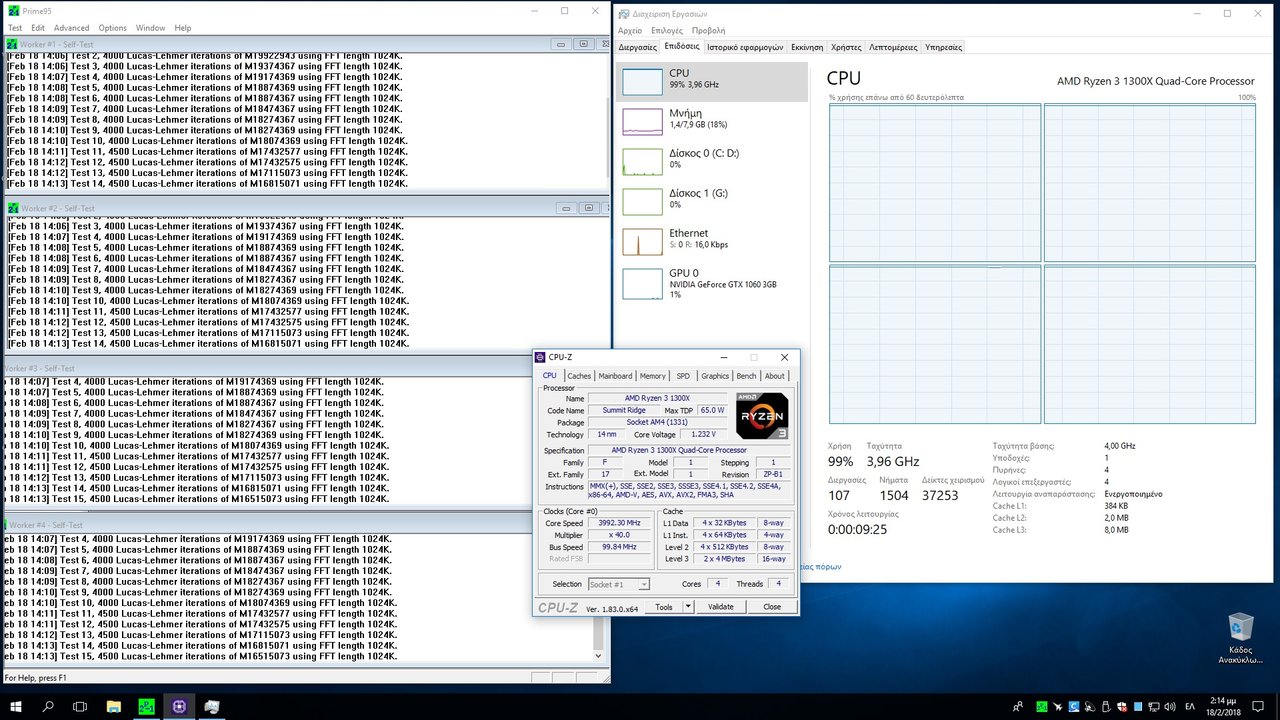Click the Task Manager title bar icon
The width and height of the screenshot is (1280, 720).
click(624, 13)
